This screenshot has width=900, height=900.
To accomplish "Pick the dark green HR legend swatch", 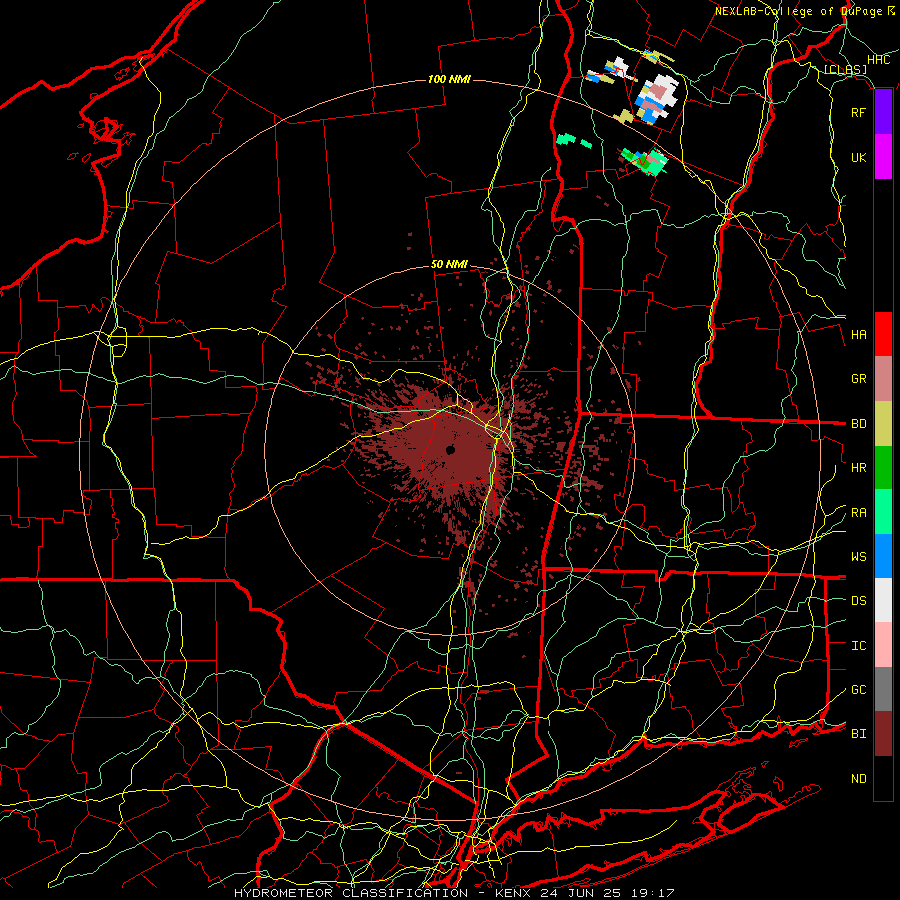I will tap(883, 468).
